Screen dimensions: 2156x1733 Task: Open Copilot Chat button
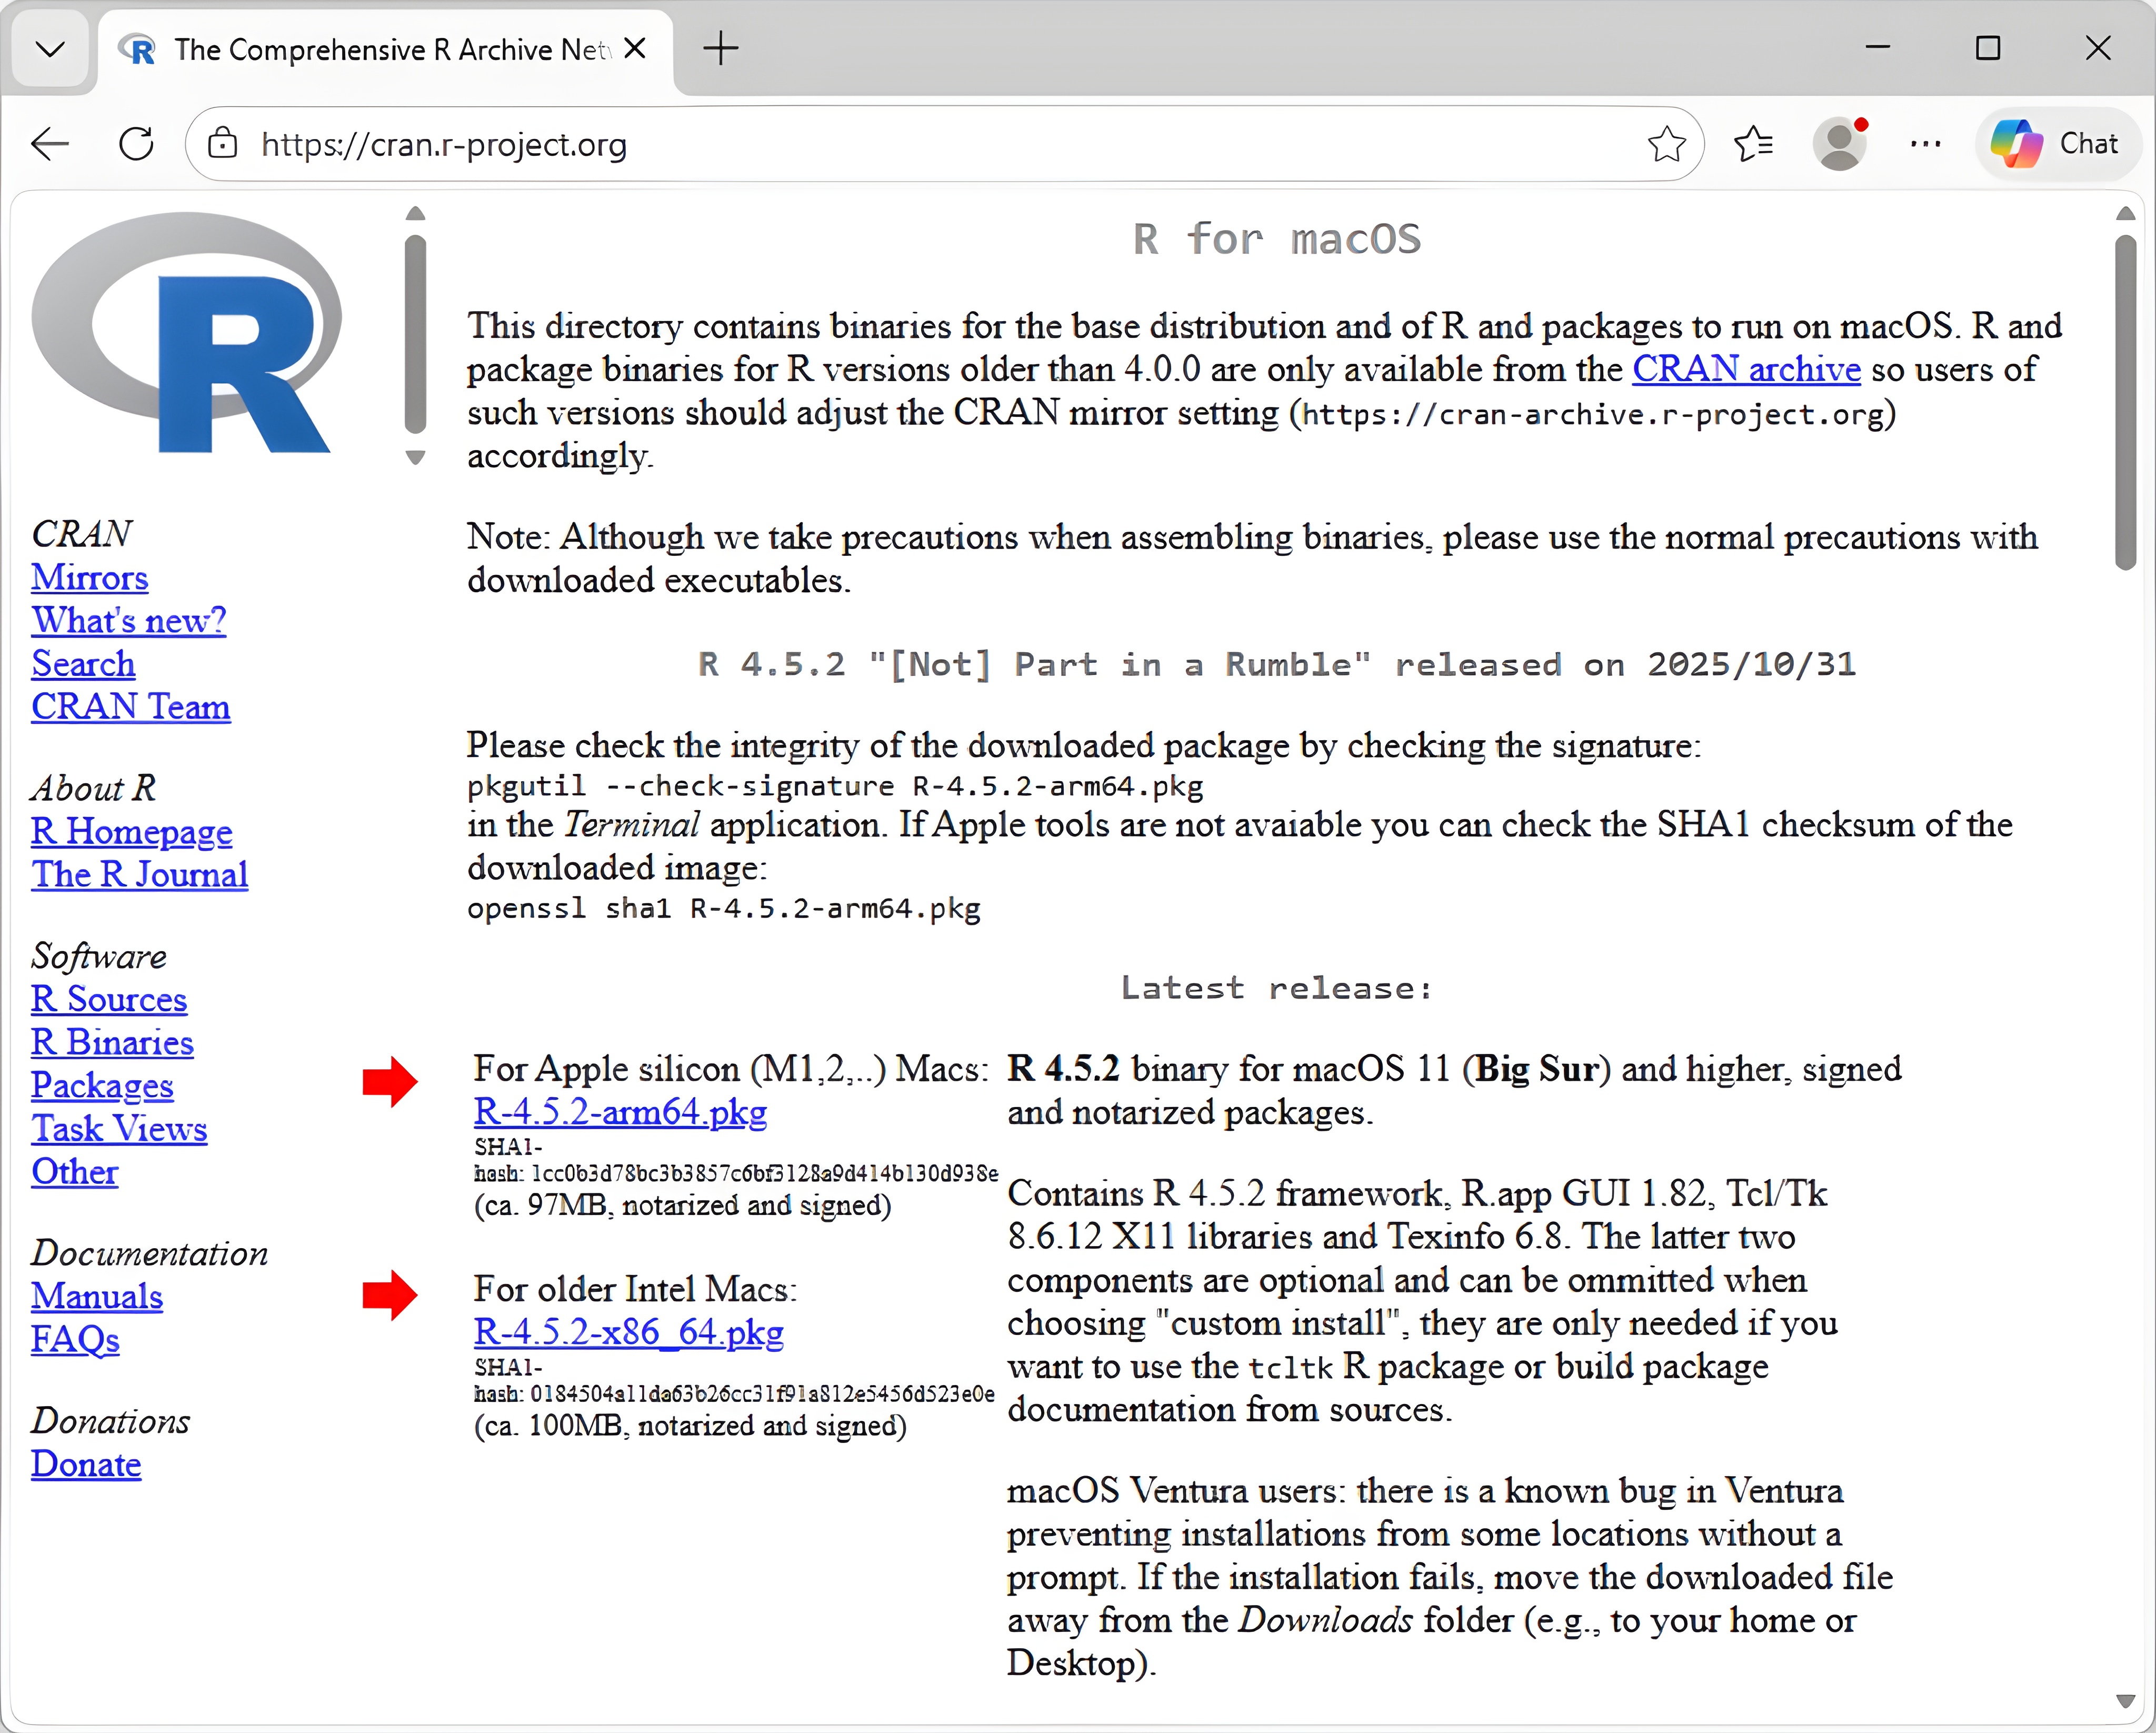tap(2056, 144)
